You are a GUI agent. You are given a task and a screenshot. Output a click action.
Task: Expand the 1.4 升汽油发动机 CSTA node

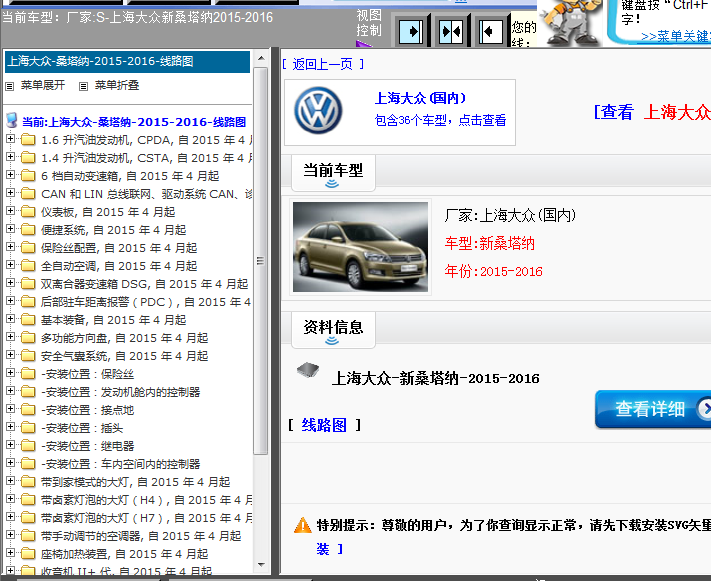point(10,157)
